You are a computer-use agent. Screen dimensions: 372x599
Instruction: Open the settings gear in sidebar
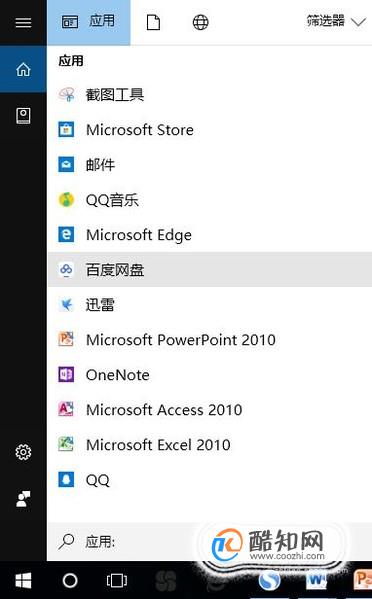pos(23,452)
